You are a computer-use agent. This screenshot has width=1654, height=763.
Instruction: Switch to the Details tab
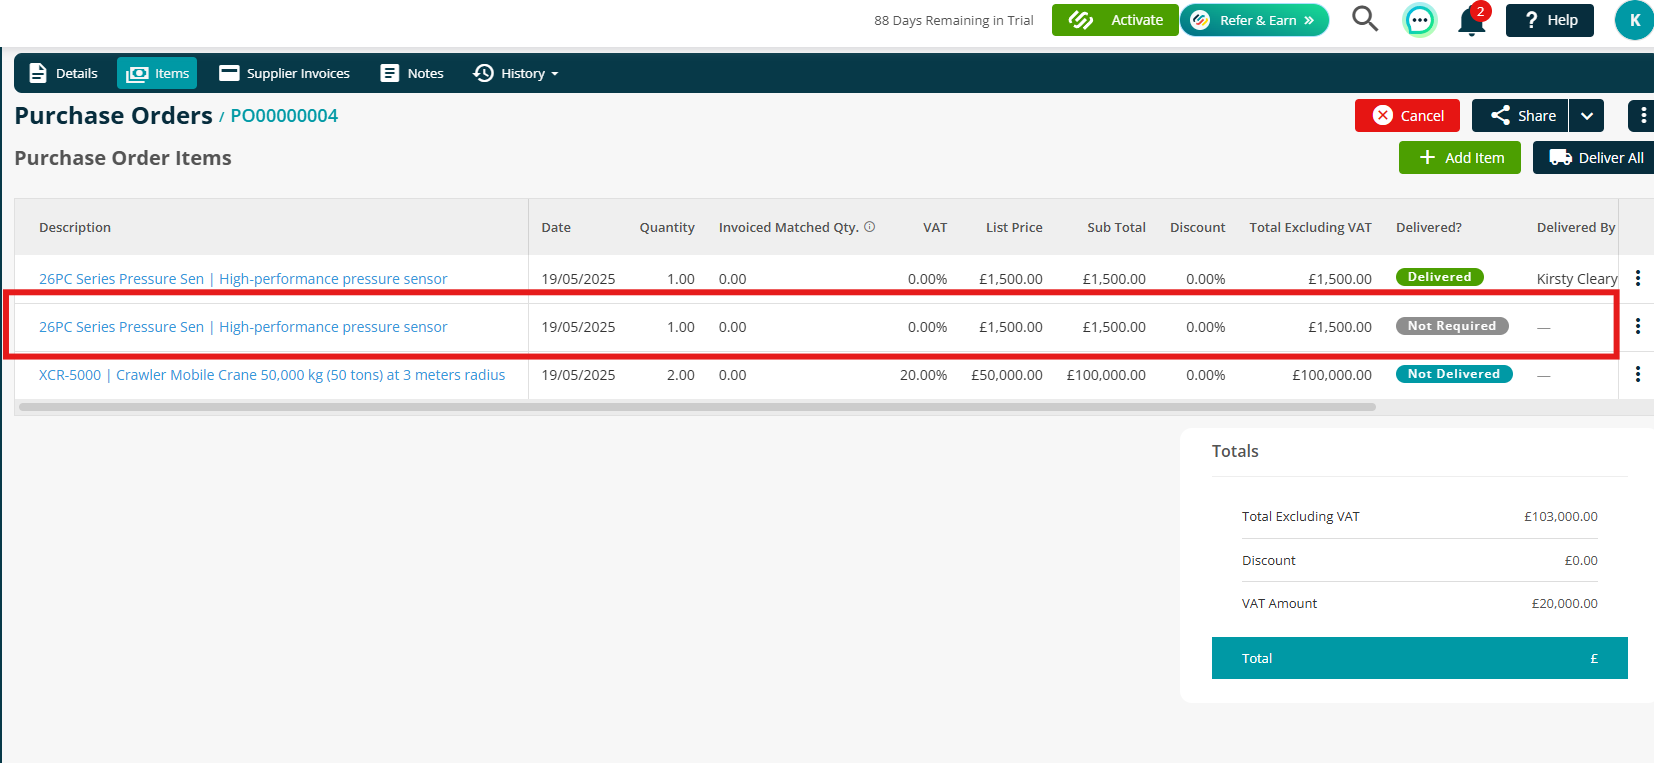(63, 73)
